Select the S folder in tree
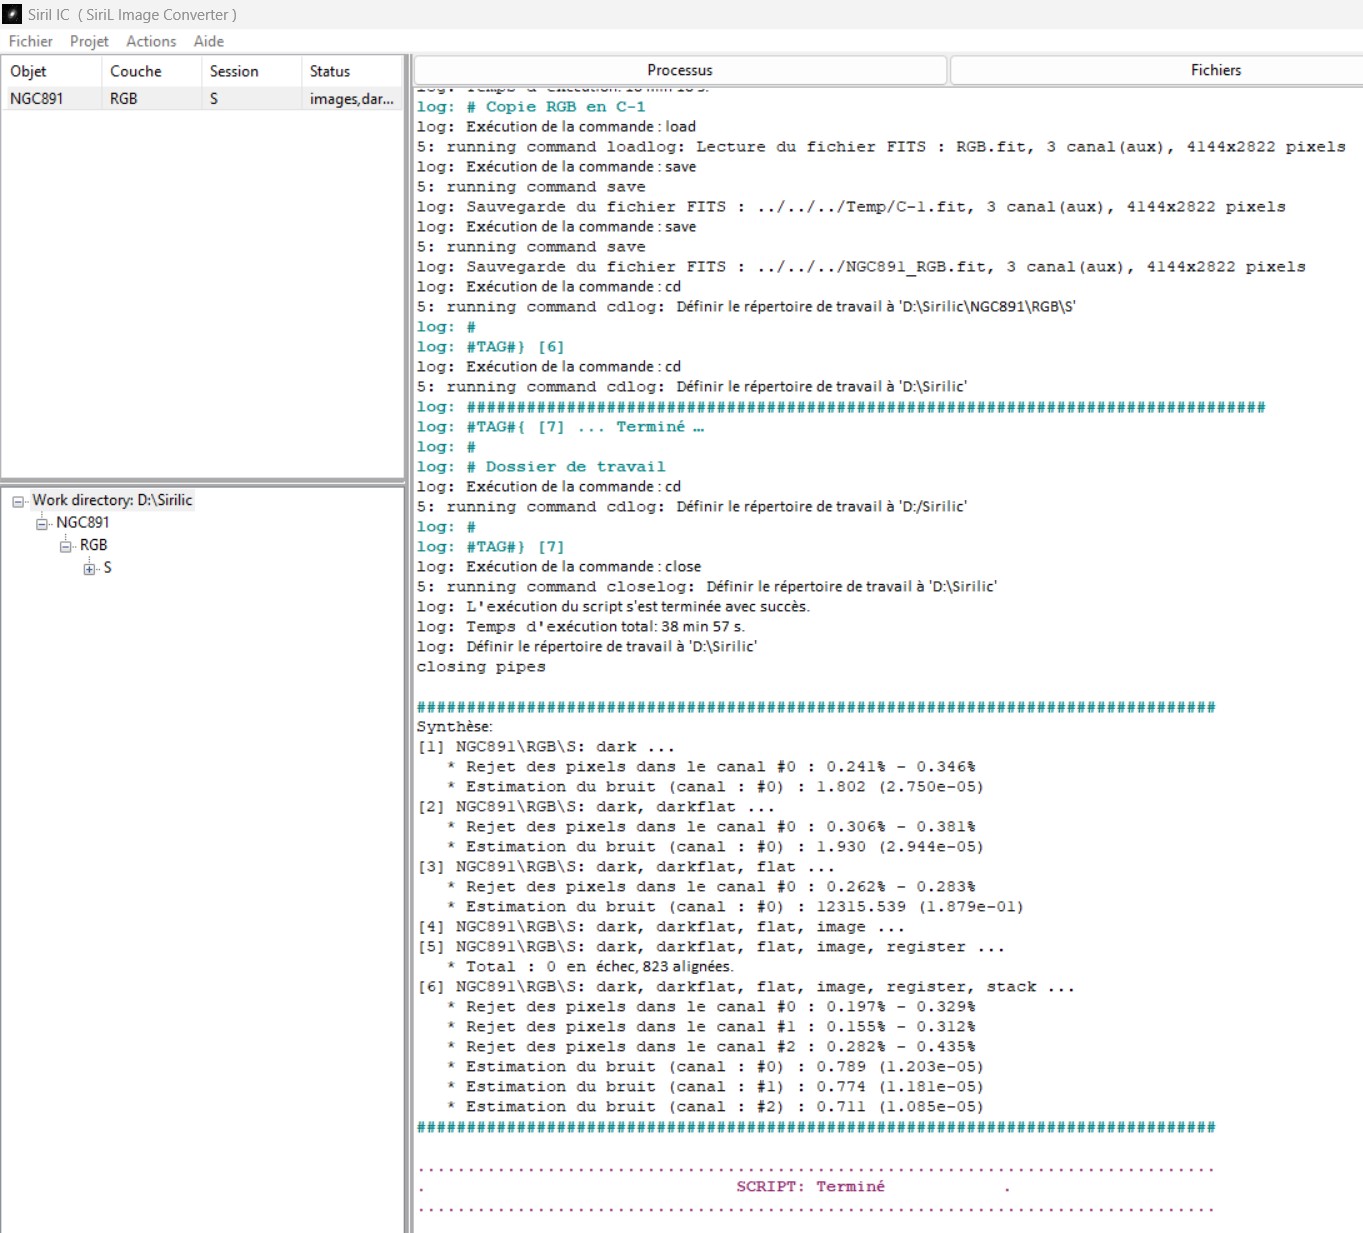 pos(107,568)
